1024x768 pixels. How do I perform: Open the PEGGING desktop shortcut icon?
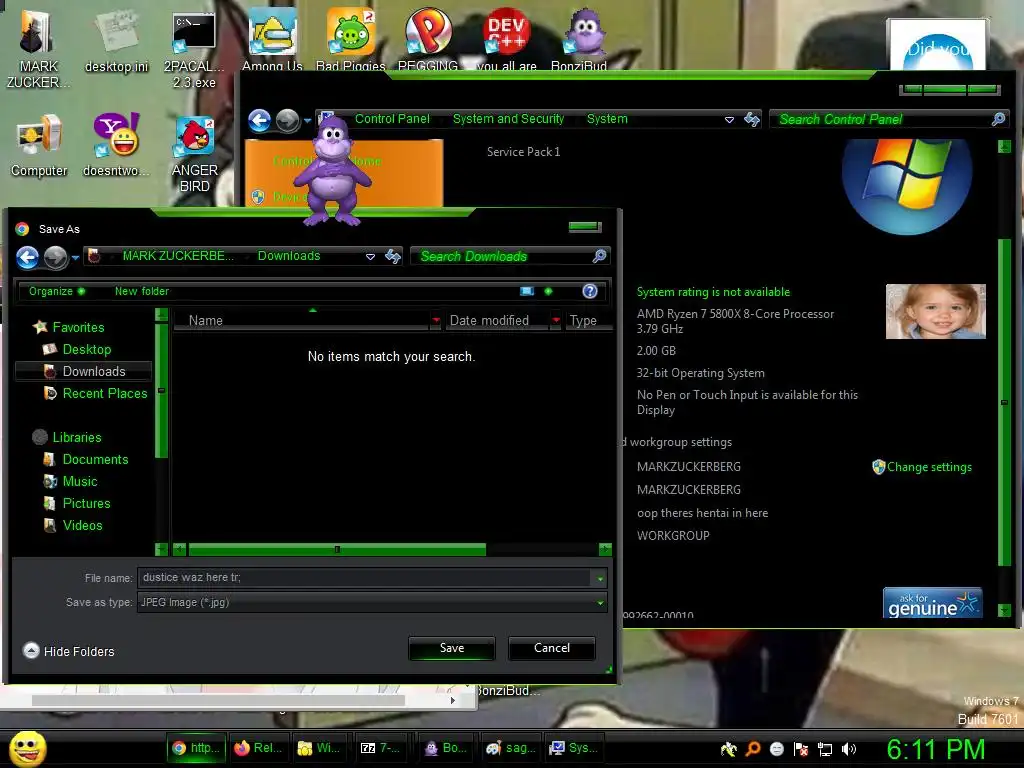[428, 40]
